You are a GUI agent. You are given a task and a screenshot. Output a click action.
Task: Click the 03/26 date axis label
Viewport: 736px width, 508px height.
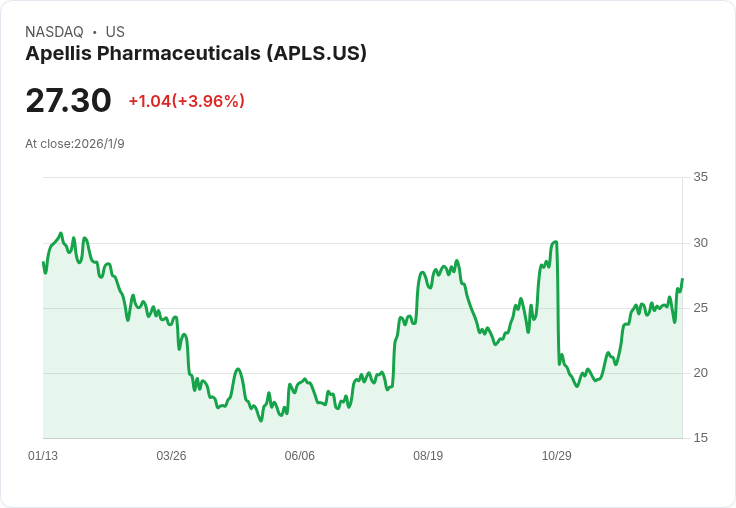(171, 456)
